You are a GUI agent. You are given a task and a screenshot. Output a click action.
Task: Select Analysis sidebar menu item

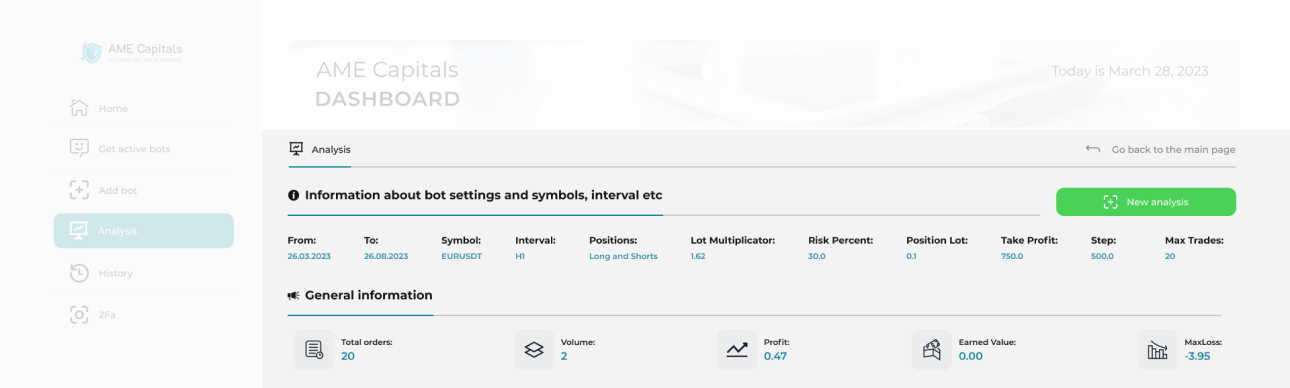pos(144,231)
